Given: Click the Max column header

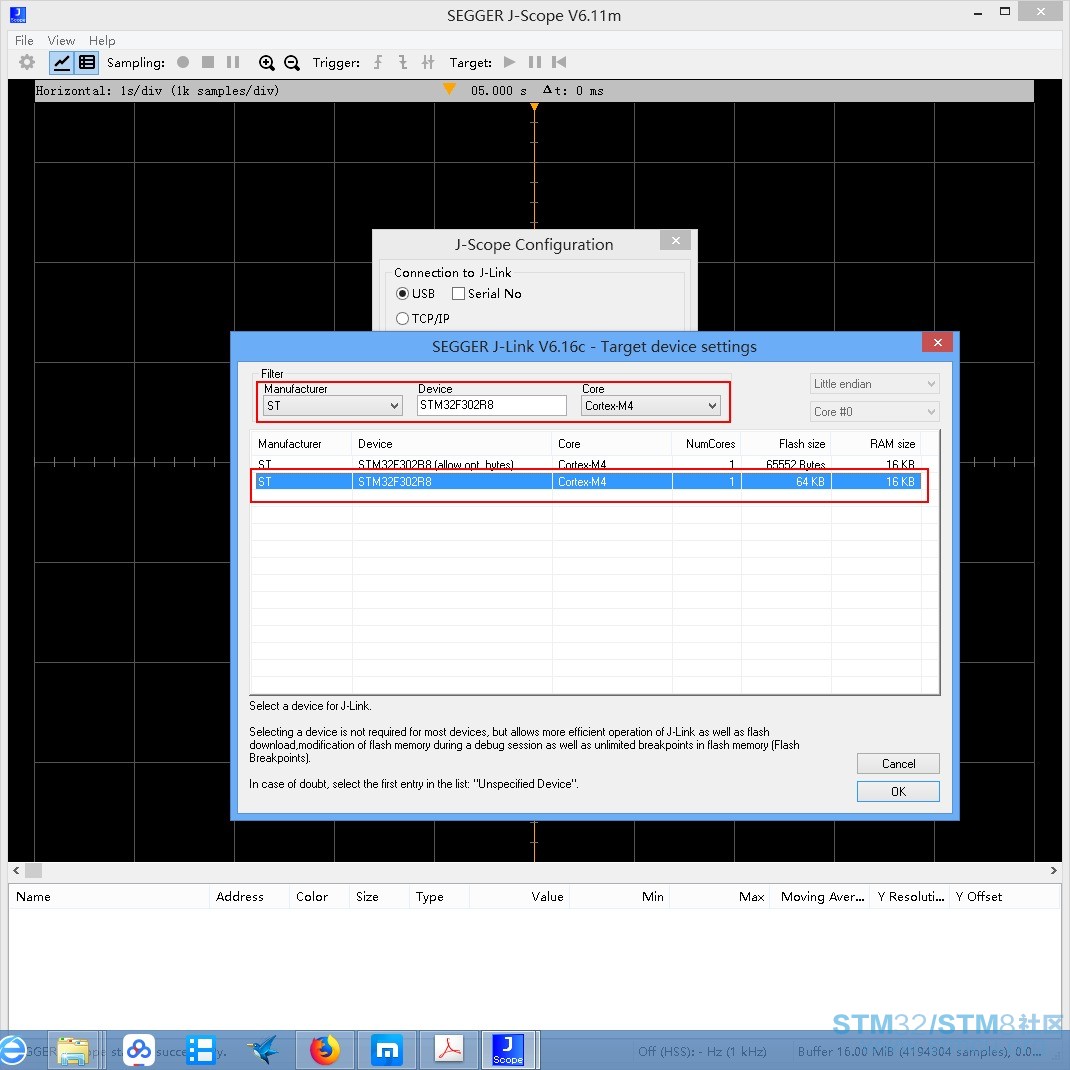Looking at the screenshot, I should tap(720, 897).
